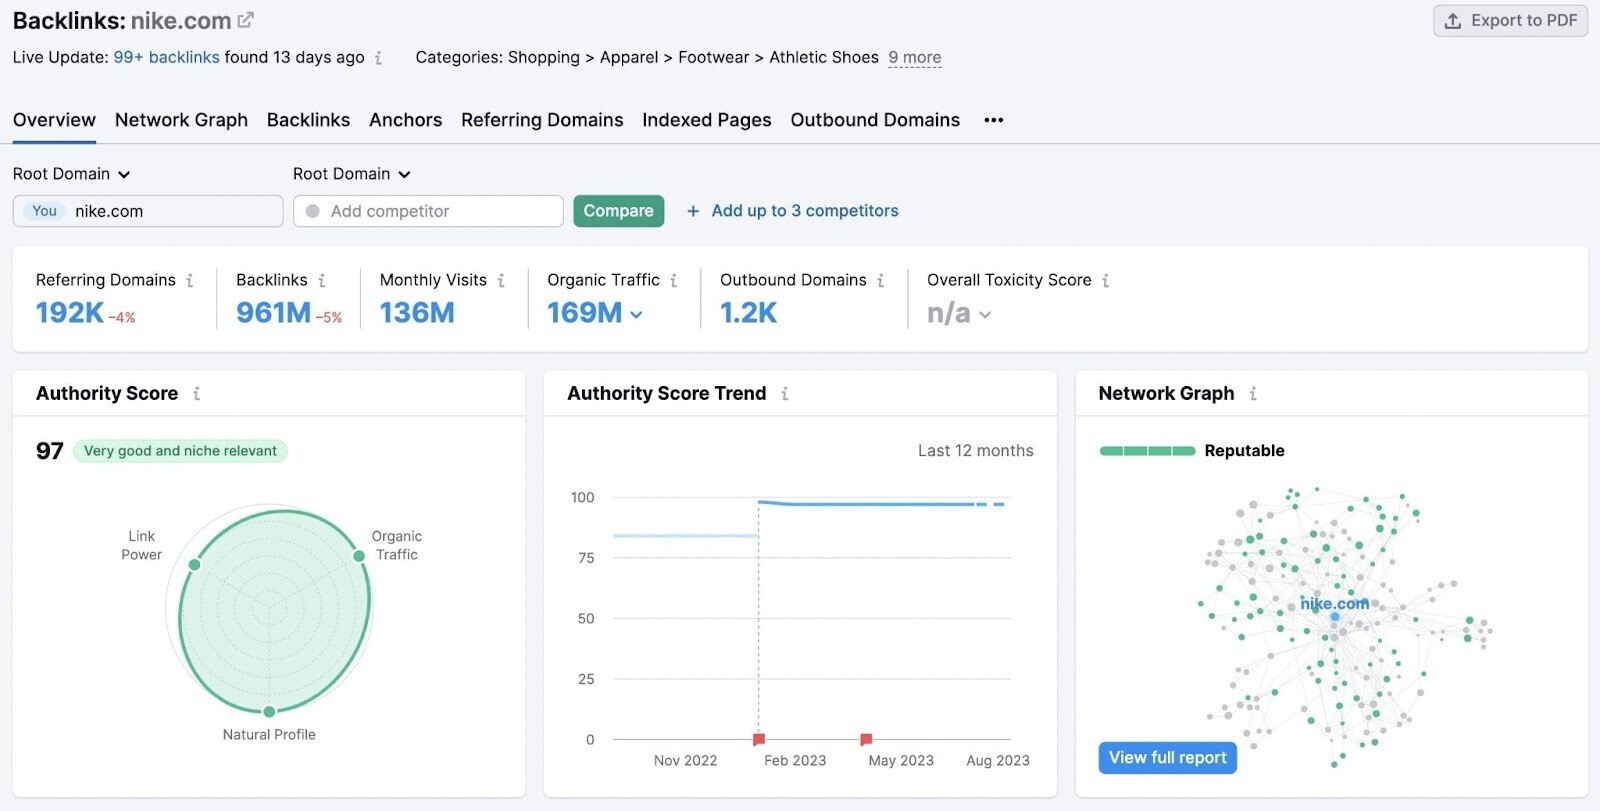Screen dimensions: 1600x811
Task: Open the 961M backlinks value
Action: [273, 313]
